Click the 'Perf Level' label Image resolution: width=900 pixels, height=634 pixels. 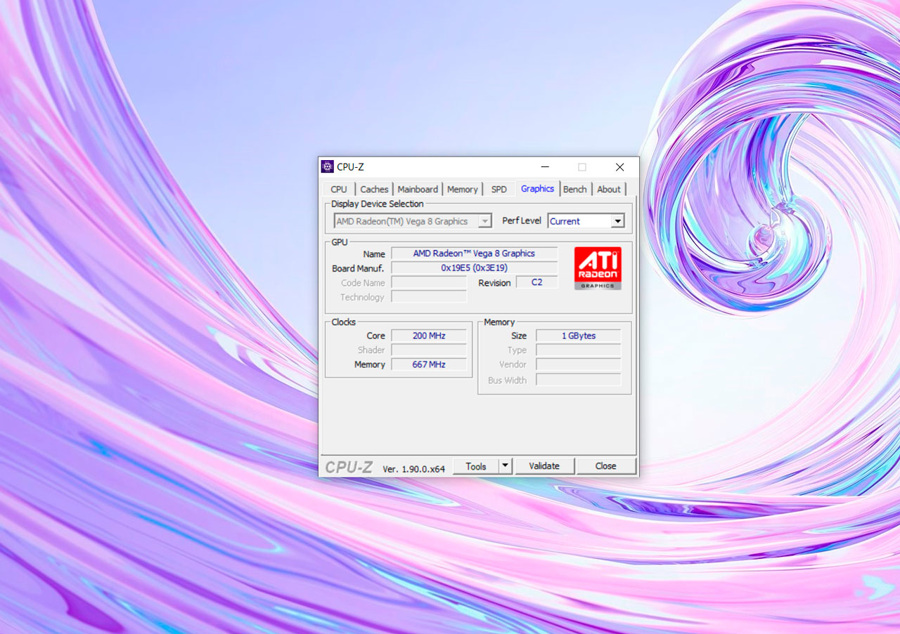(521, 221)
